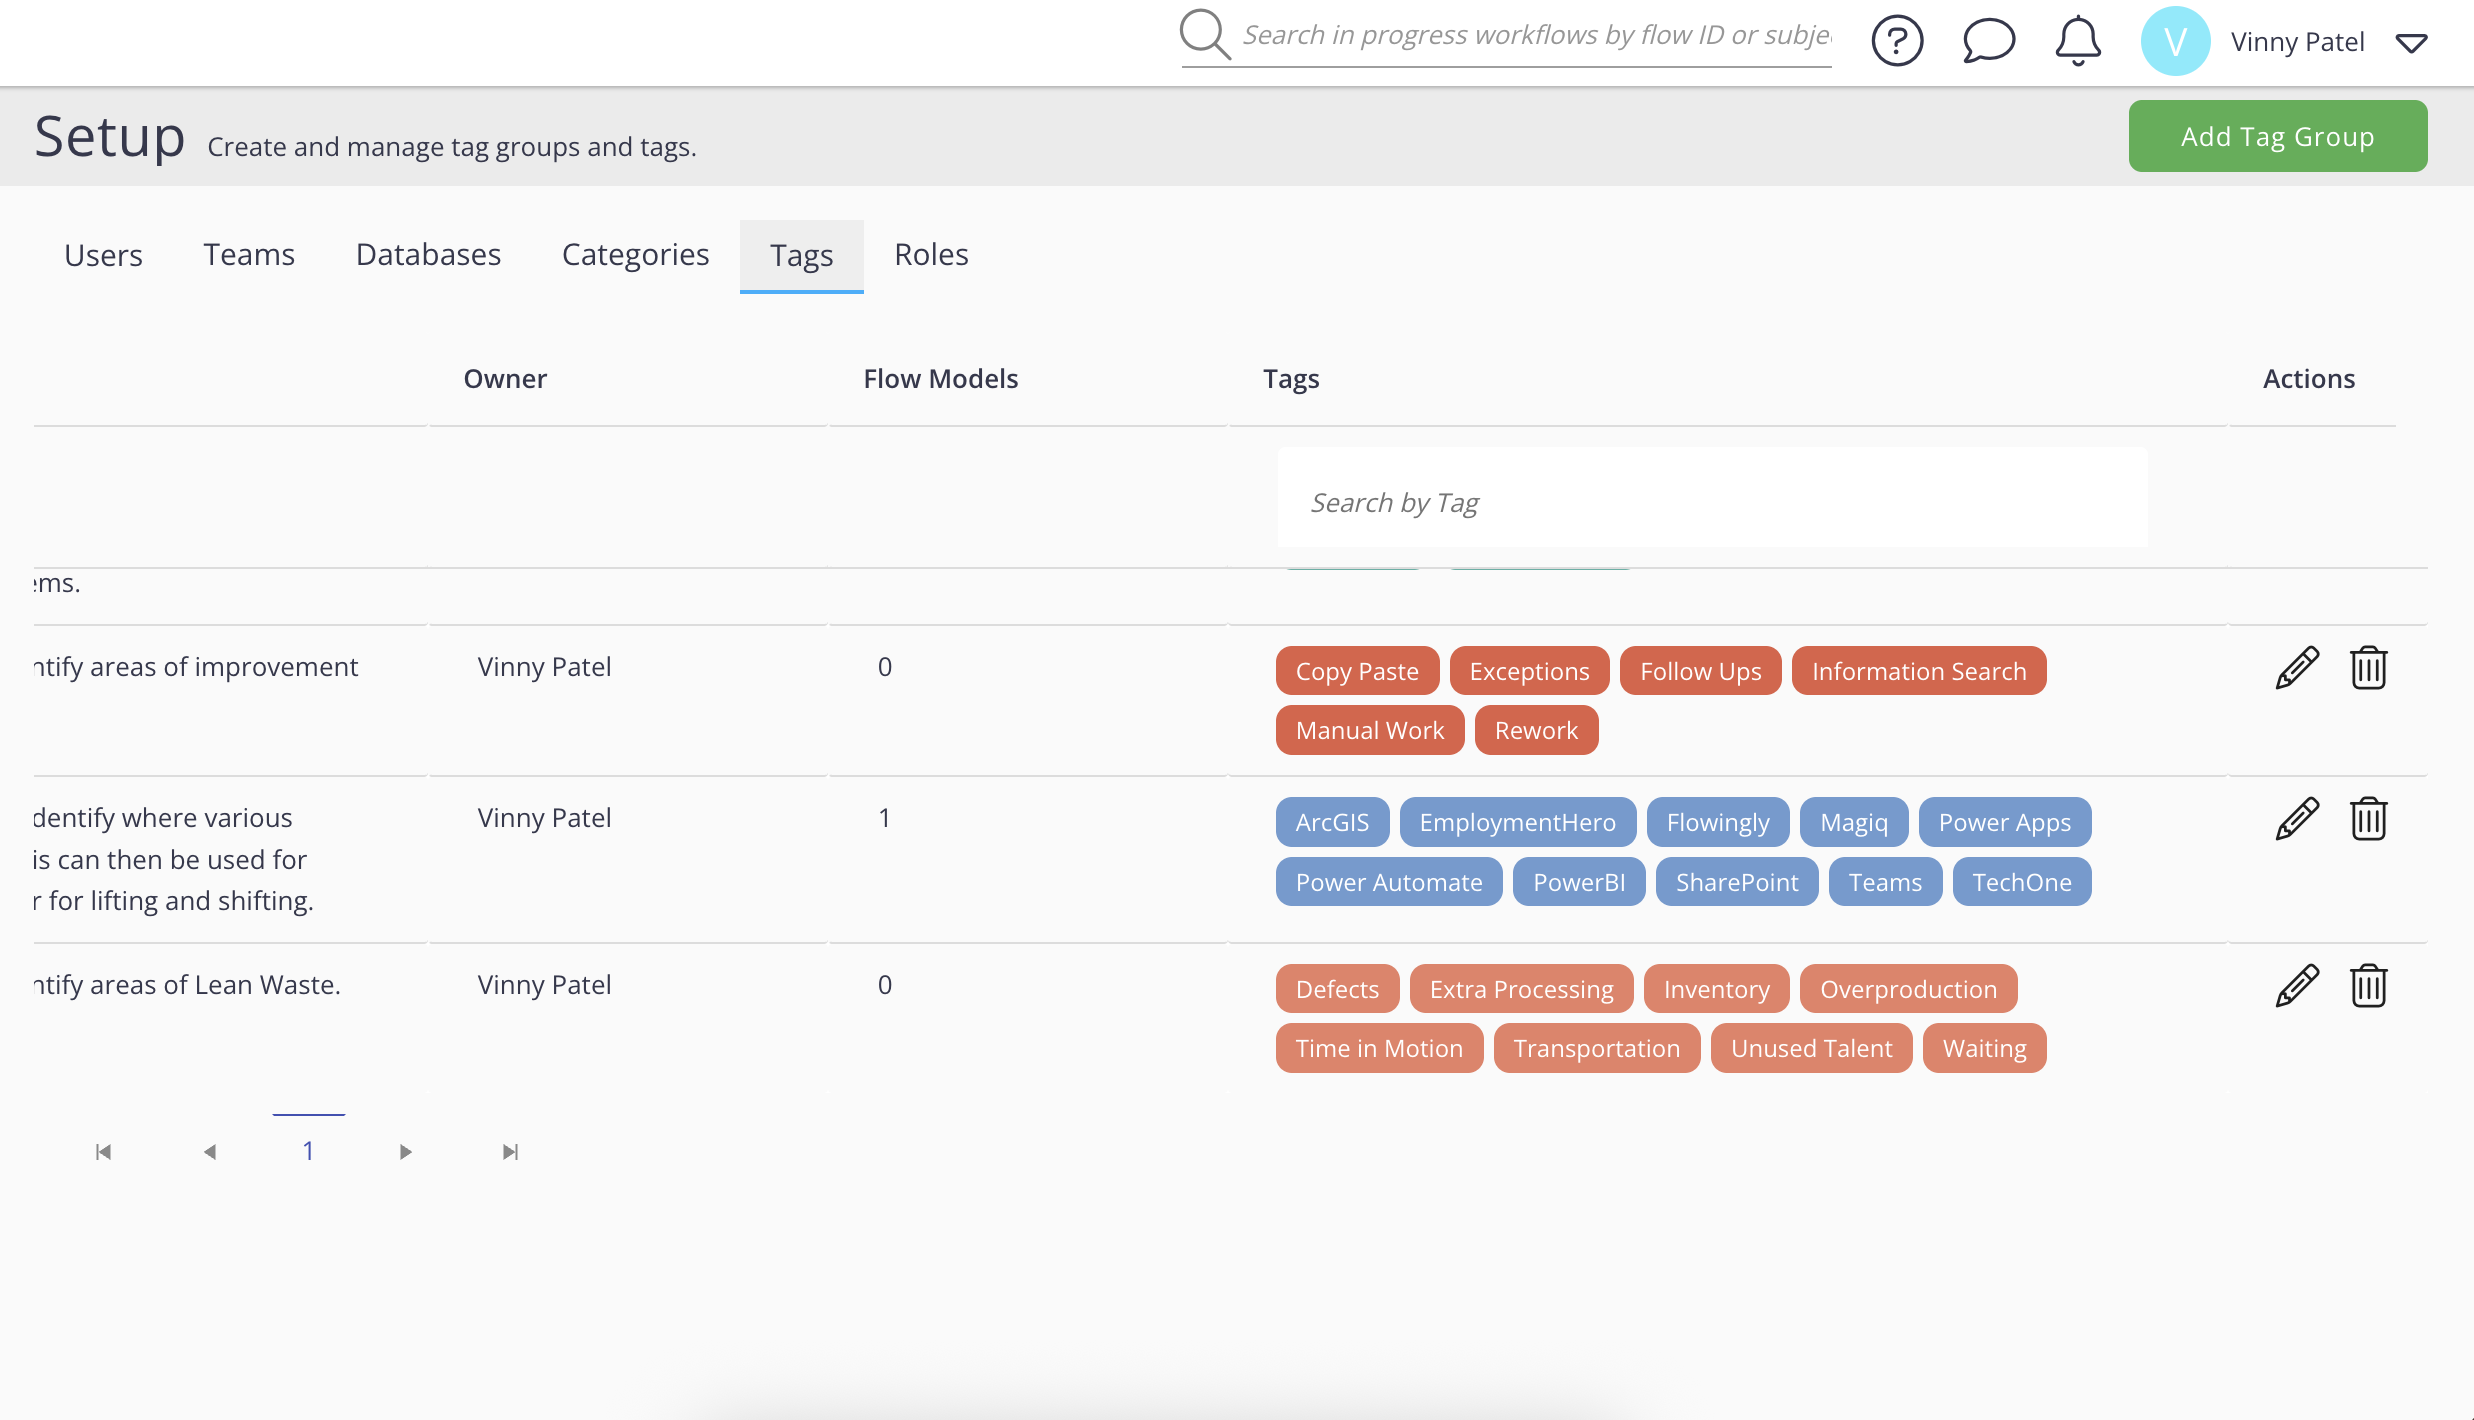Switch to the Users tab
The height and width of the screenshot is (1420, 2474).
(103, 255)
